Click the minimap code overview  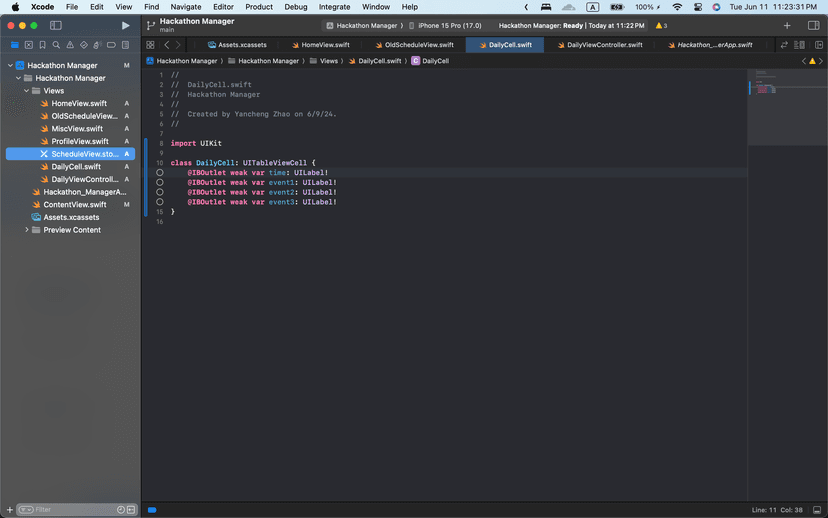765,85
